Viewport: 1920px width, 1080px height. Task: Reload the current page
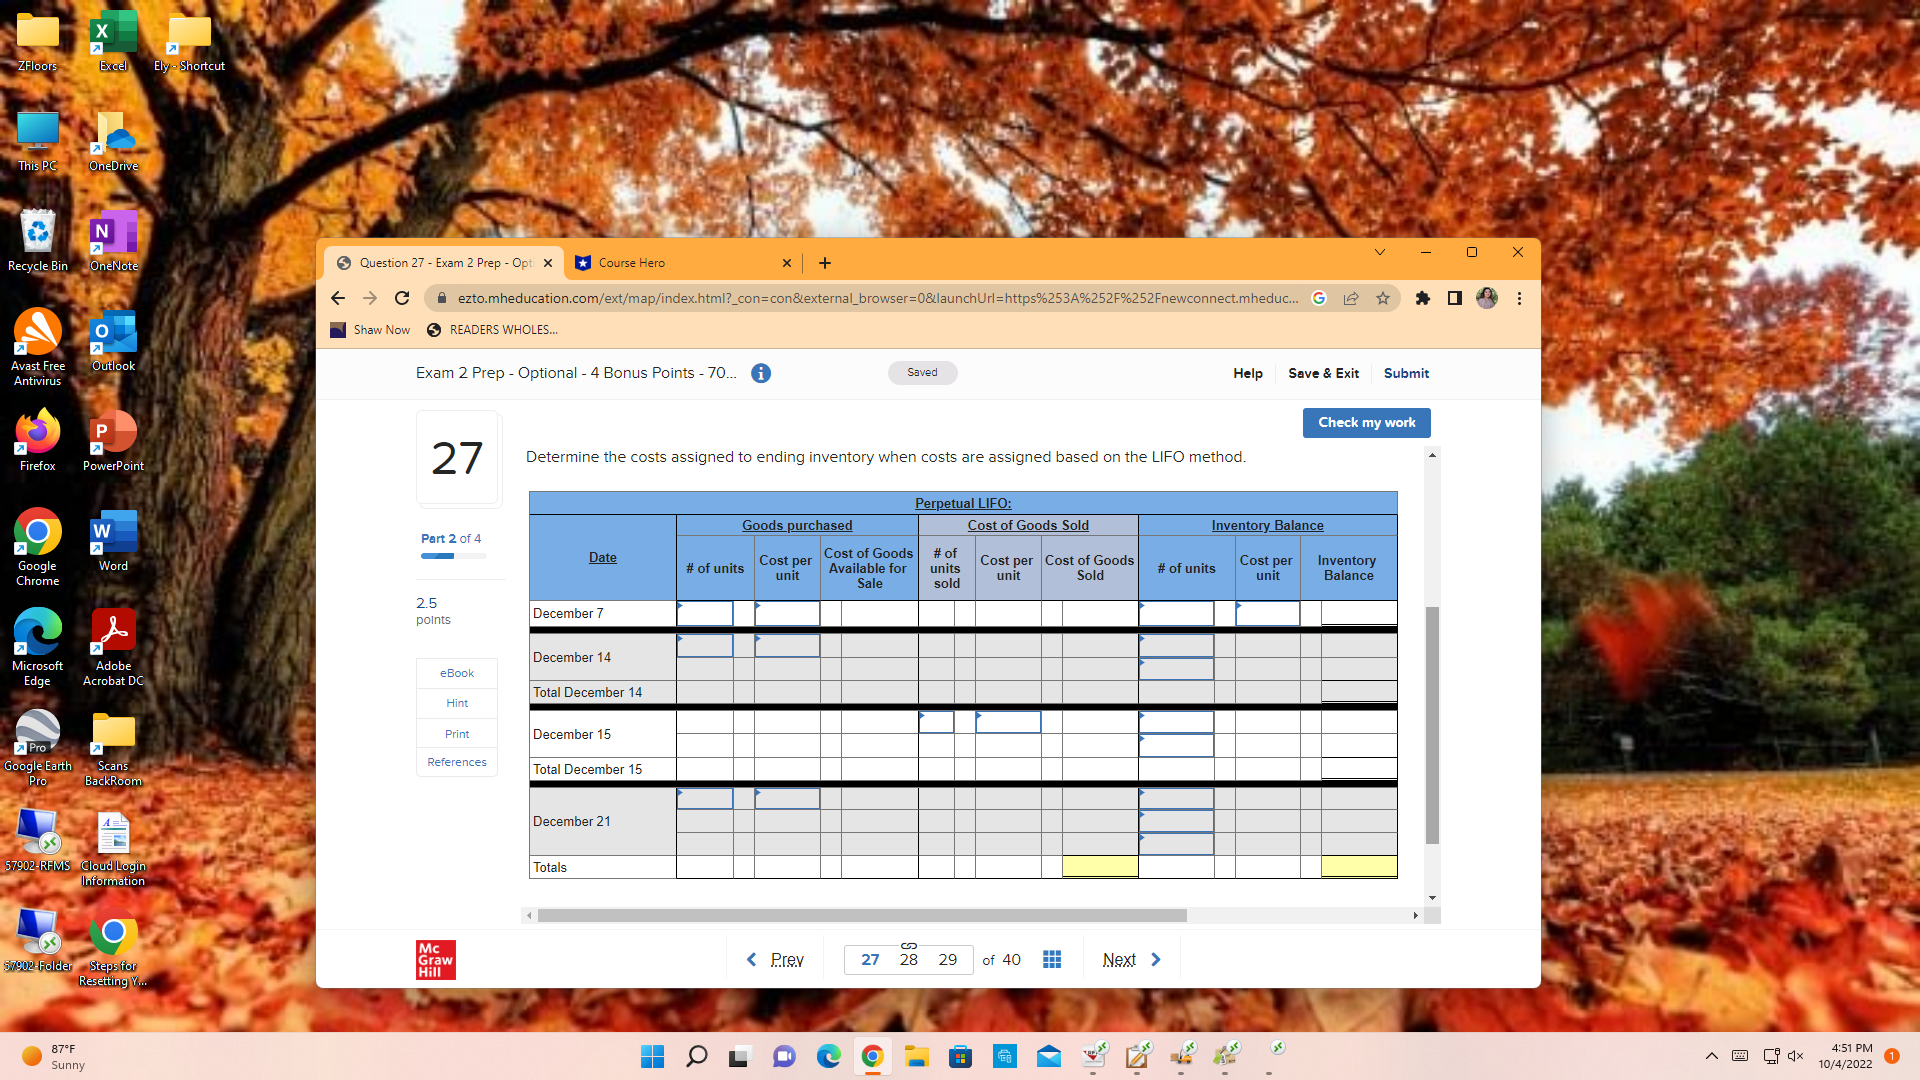402,298
